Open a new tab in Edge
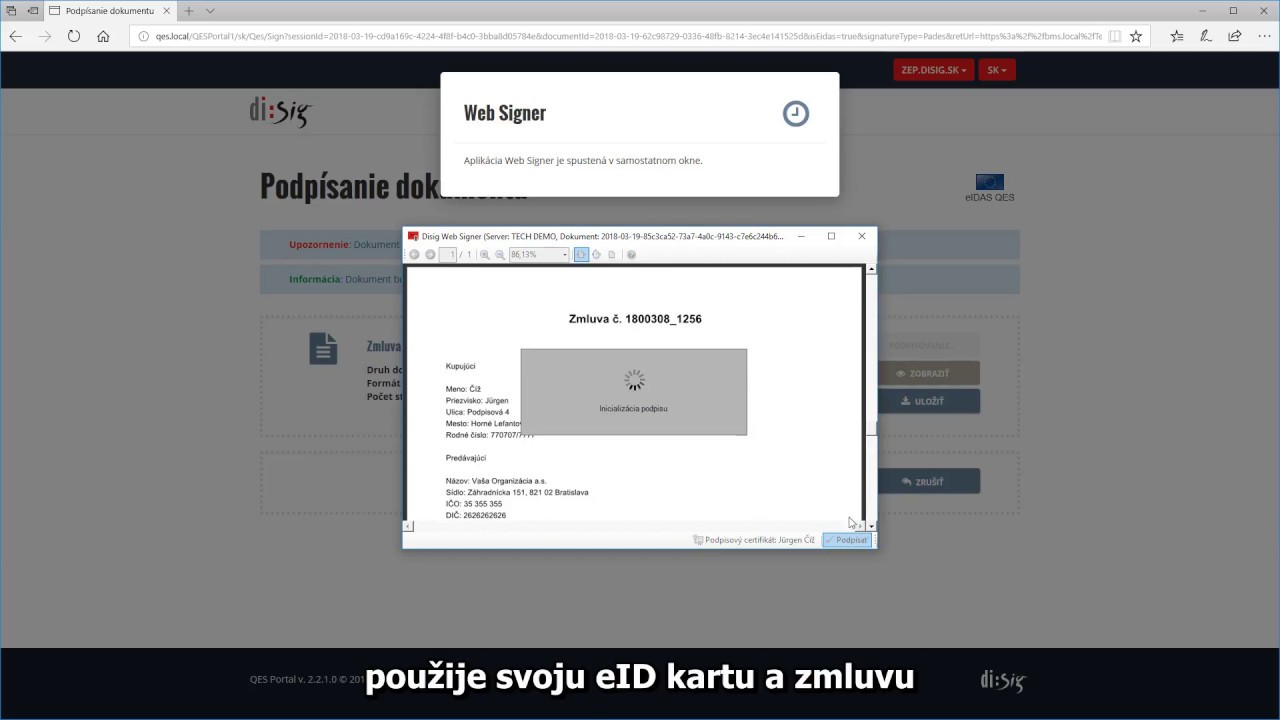Screen dimensions: 1280x720 coord(189,11)
